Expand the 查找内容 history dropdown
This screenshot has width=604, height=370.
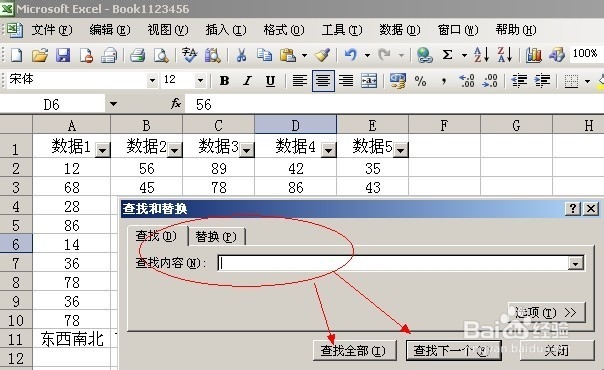click(575, 264)
